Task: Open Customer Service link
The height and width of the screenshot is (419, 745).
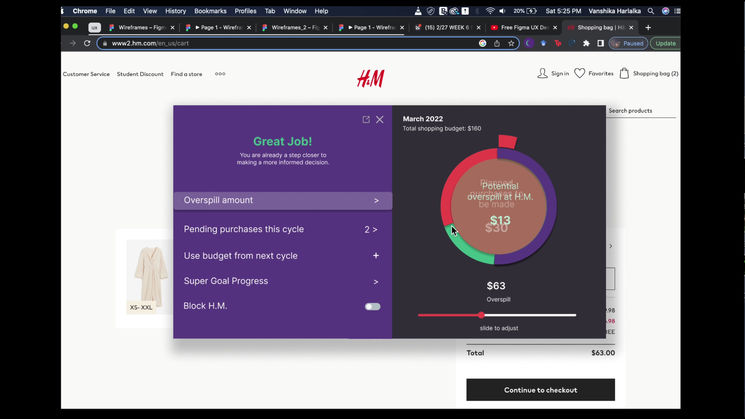Action: click(x=86, y=74)
